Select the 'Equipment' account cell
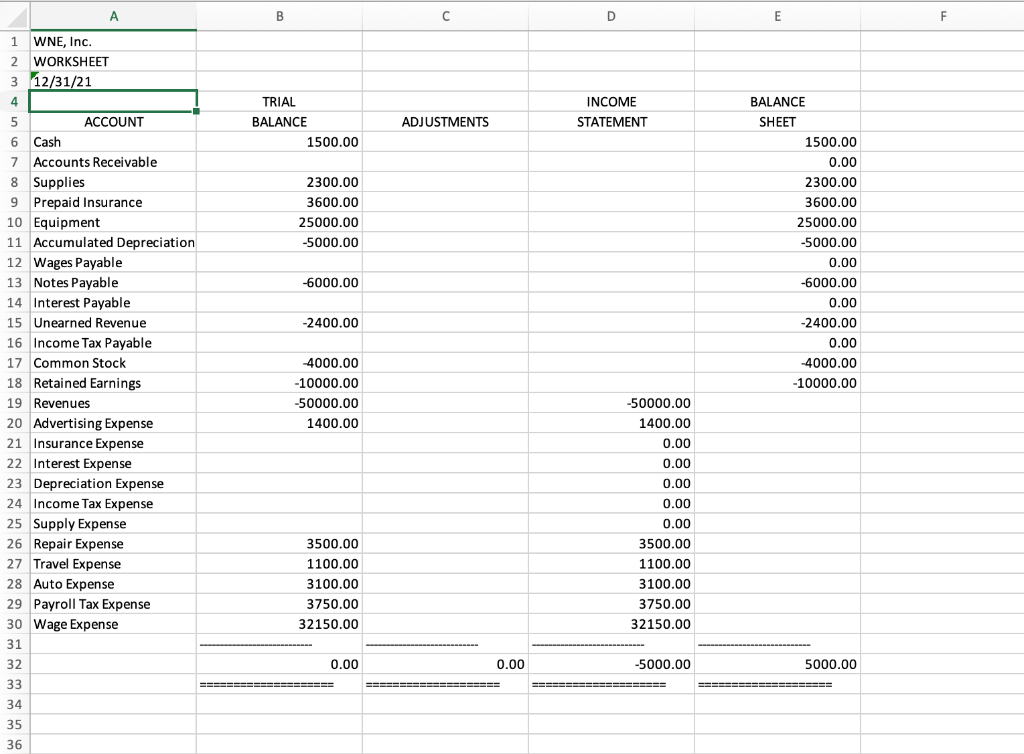Screen dimensions: 1024x754 tap(113, 222)
